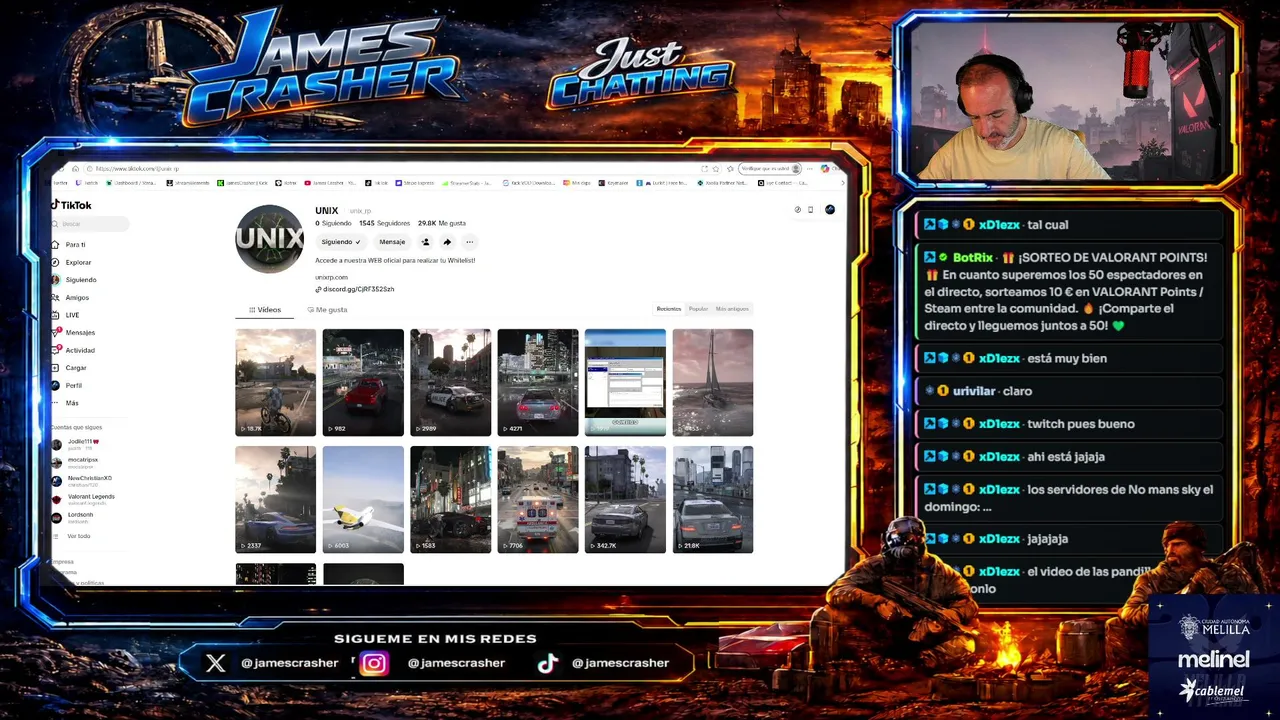Sort videos by Más antiguos
Image resolution: width=1280 pixels, height=720 pixels.
tap(732, 309)
